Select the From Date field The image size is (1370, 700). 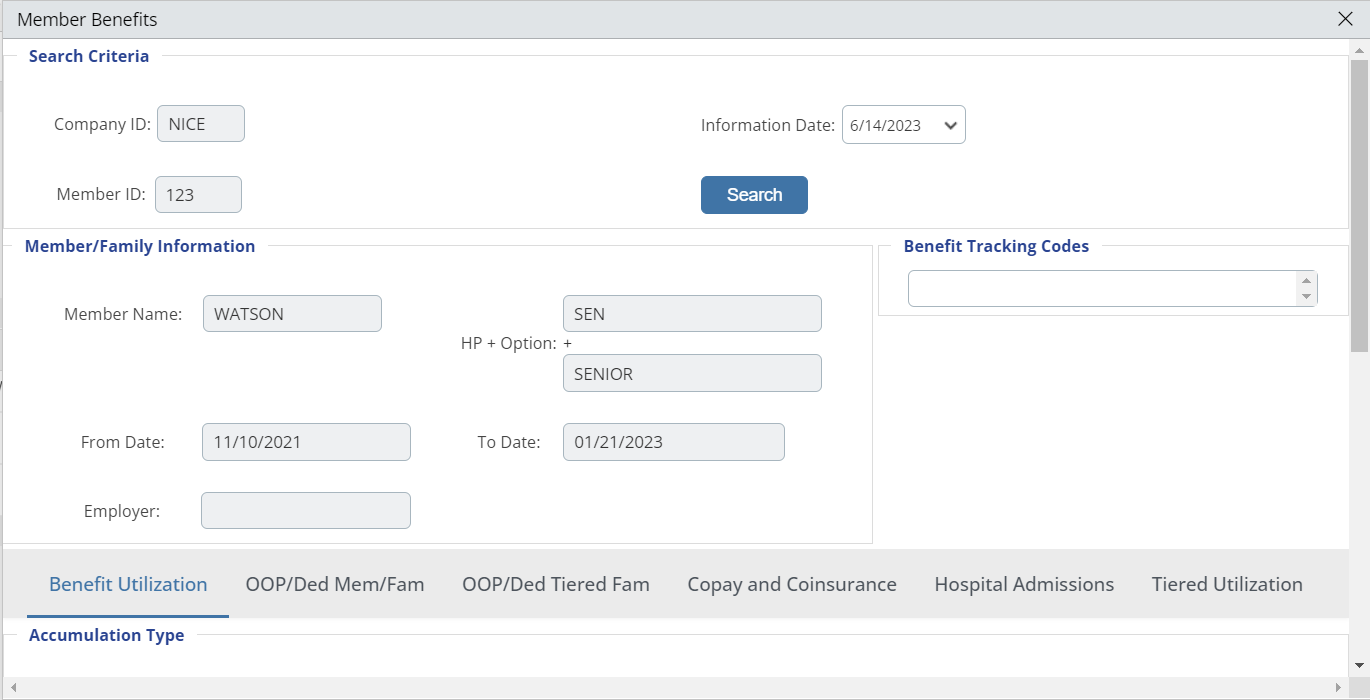[x=306, y=442]
